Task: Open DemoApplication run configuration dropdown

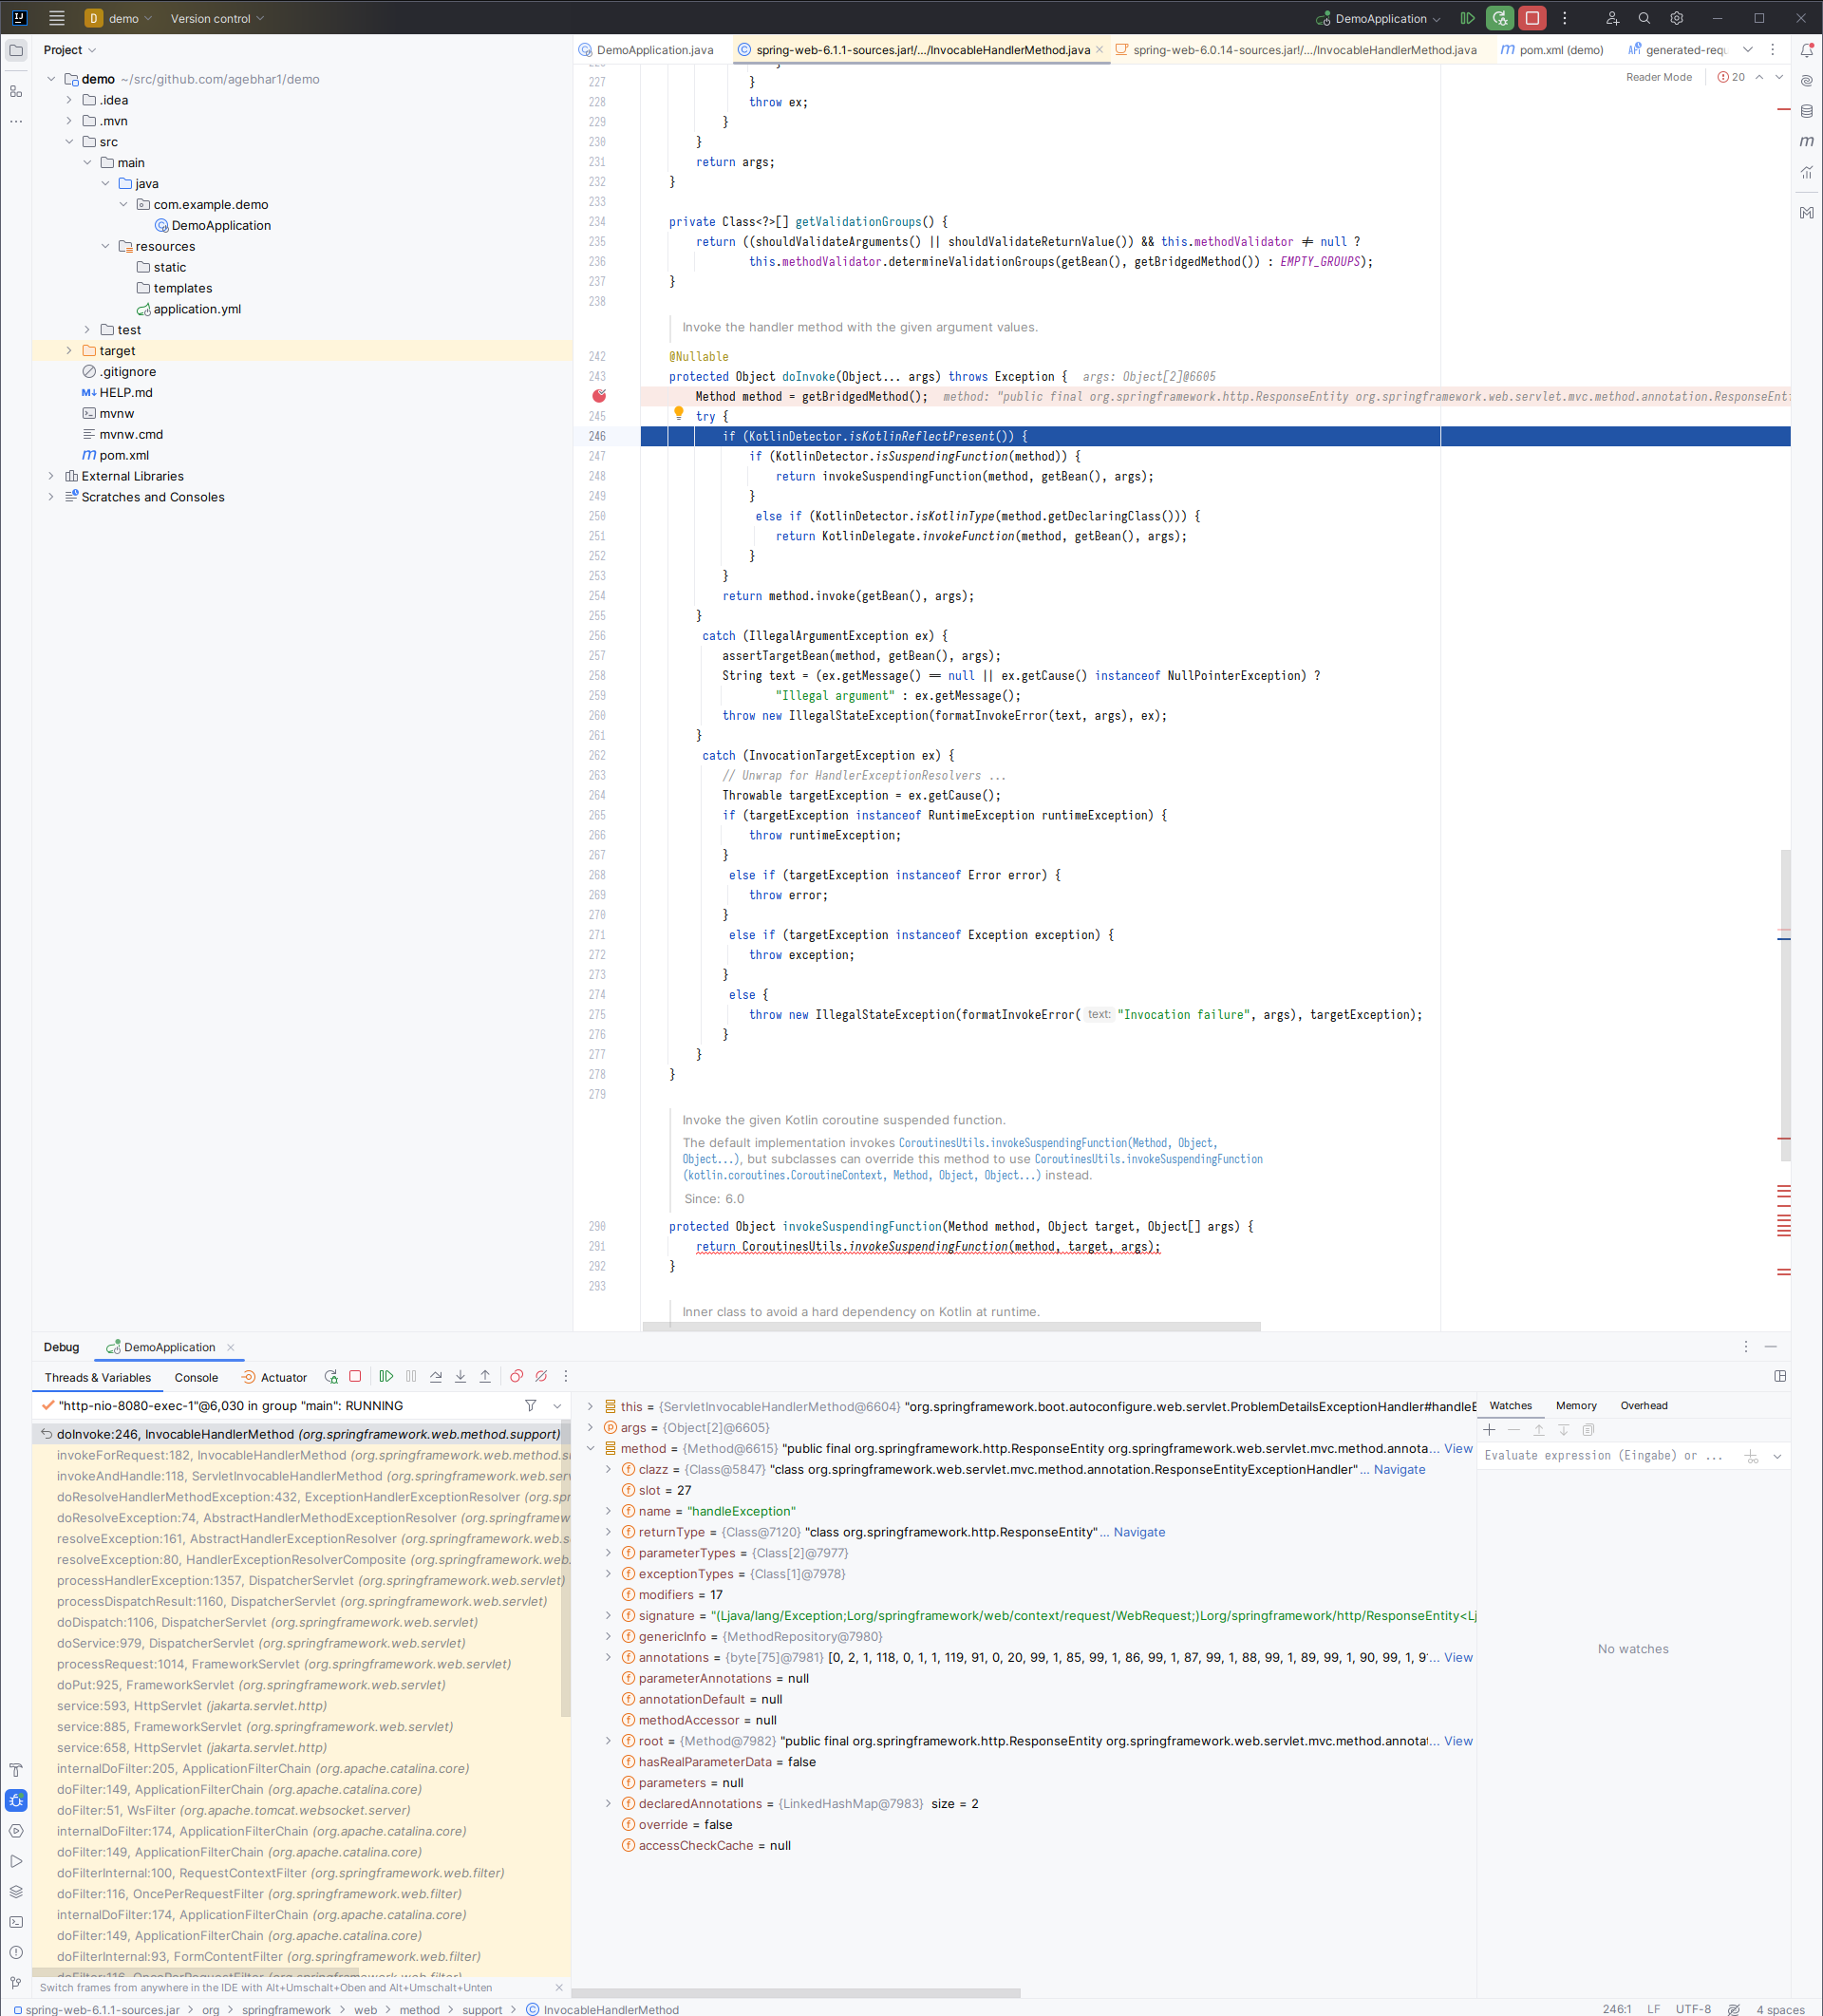Action: point(1378,18)
